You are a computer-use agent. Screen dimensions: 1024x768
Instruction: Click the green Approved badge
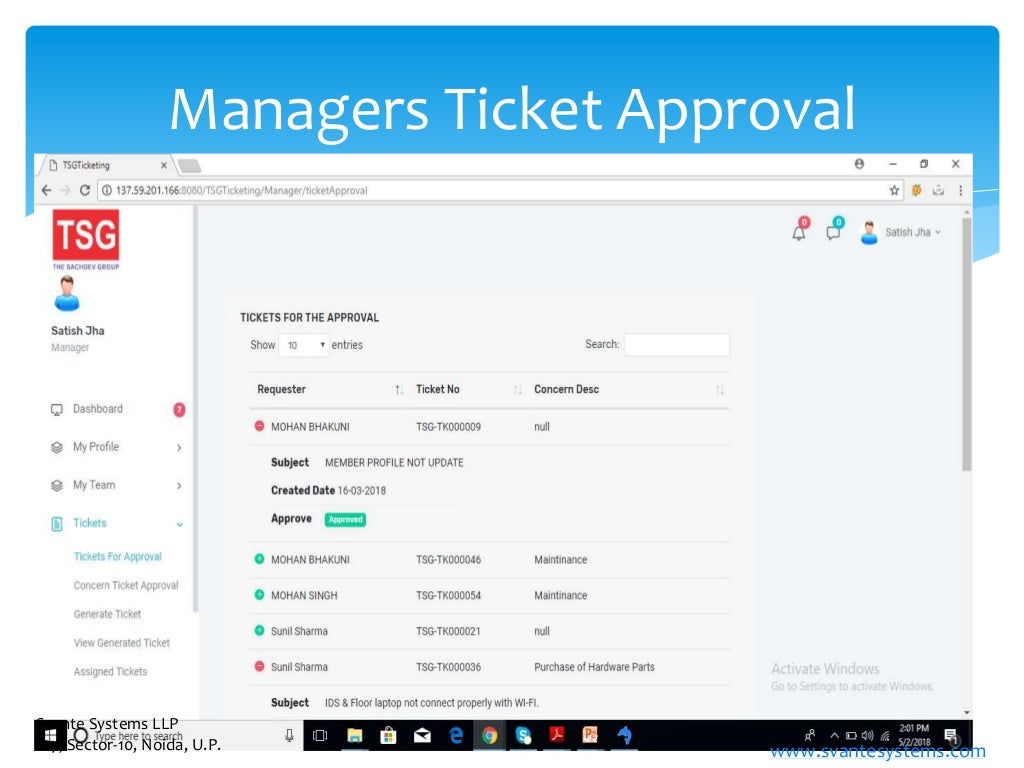[345, 520]
